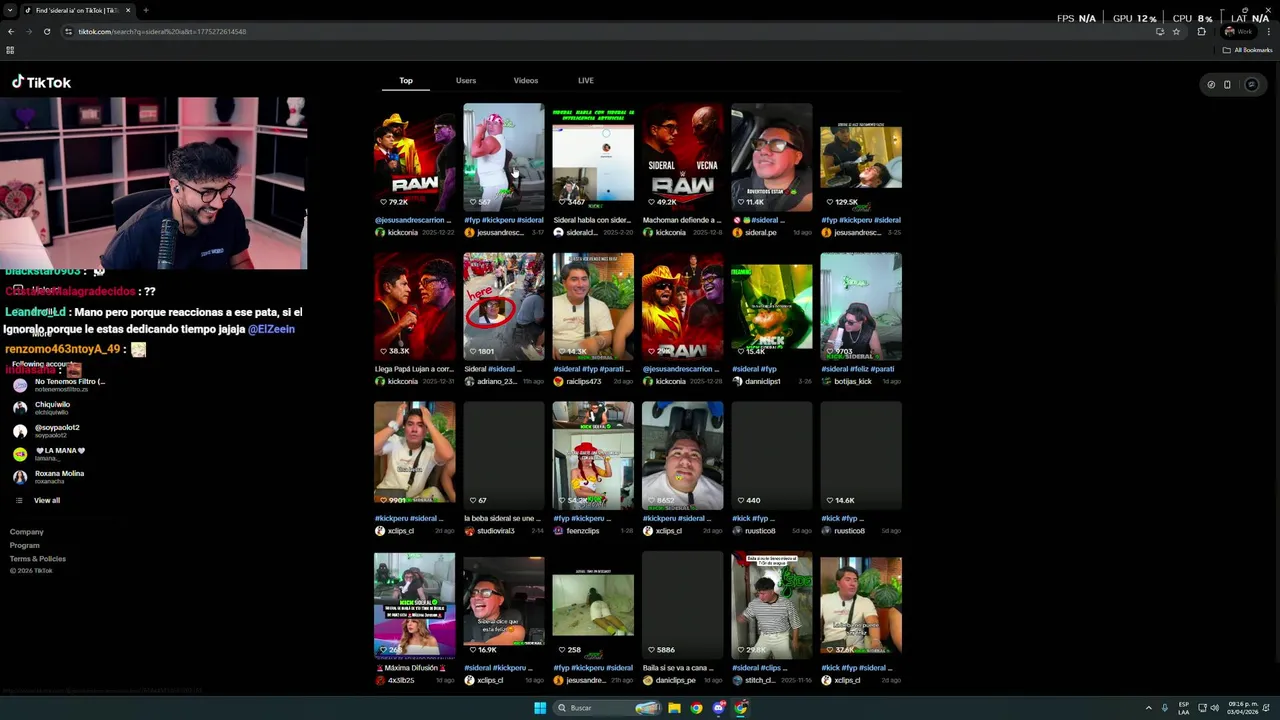
Task: Open the green NICK video with 15.4K likes
Action: coord(771,305)
